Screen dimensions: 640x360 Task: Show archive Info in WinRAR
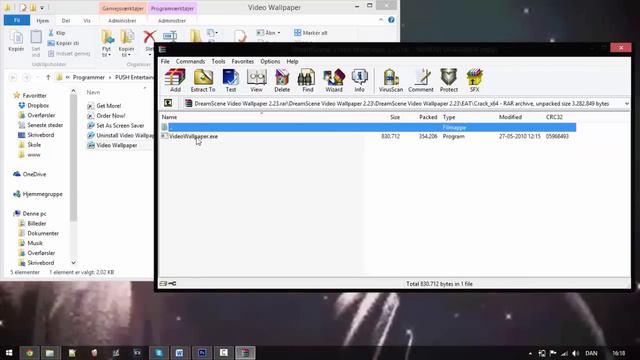coord(359,80)
